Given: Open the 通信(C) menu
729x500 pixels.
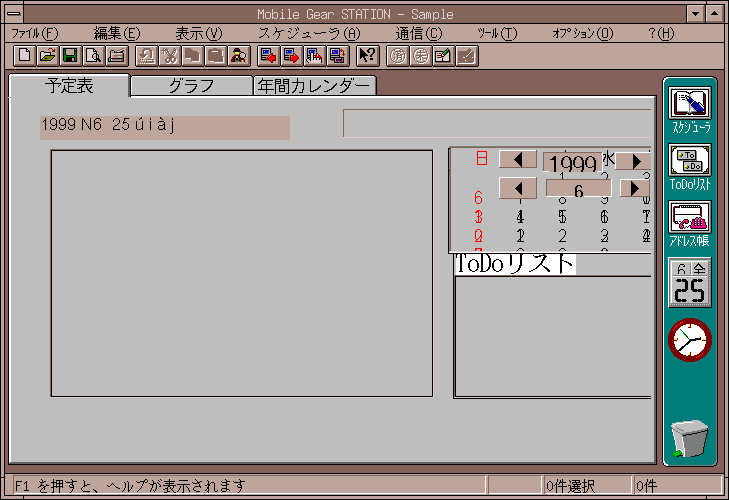Looking at the screenshot, I should pyautogui.click(x=419, y=33).
